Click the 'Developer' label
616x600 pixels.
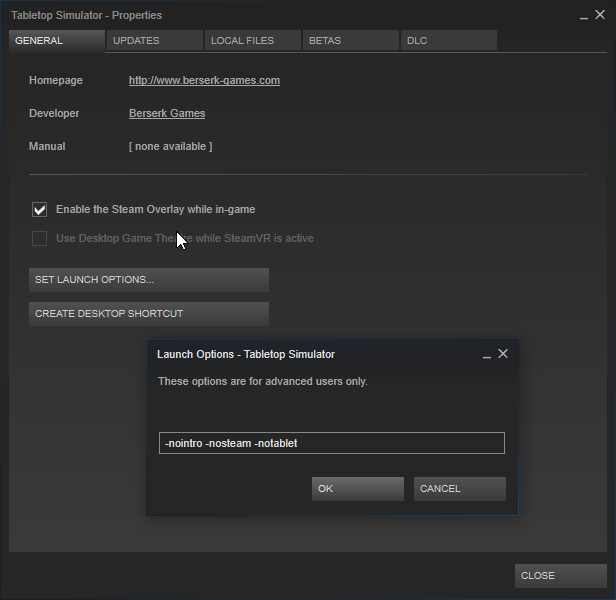tap(54, 114)
